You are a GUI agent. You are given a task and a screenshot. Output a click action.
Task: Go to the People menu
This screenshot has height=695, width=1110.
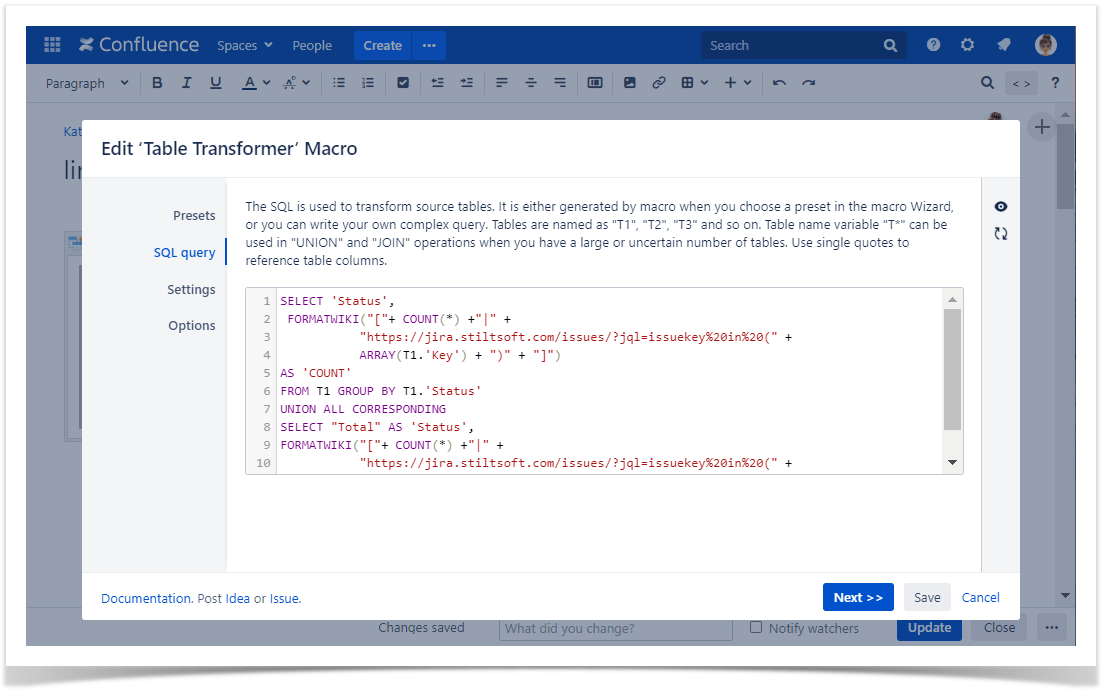(x=312, y=45)
